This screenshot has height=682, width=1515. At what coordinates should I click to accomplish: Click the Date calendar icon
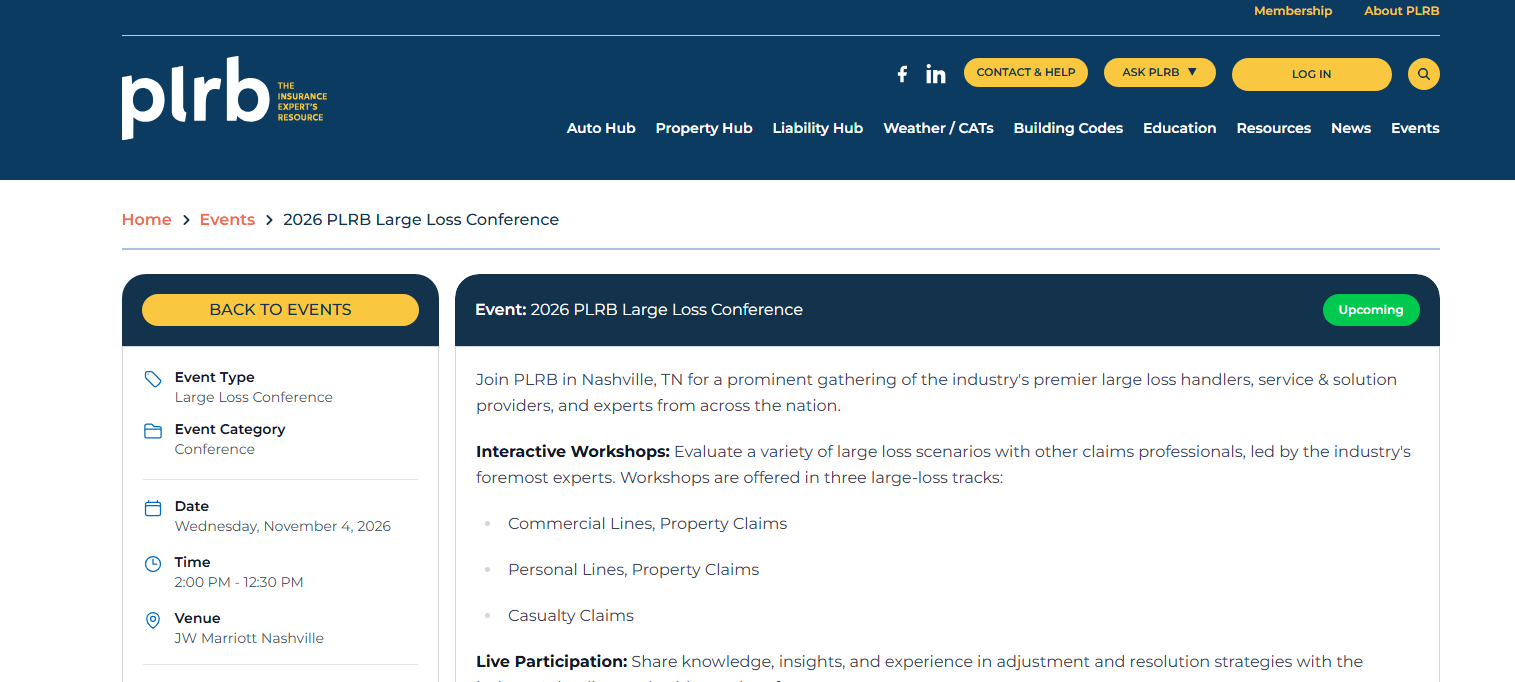[x=153, y=508]
